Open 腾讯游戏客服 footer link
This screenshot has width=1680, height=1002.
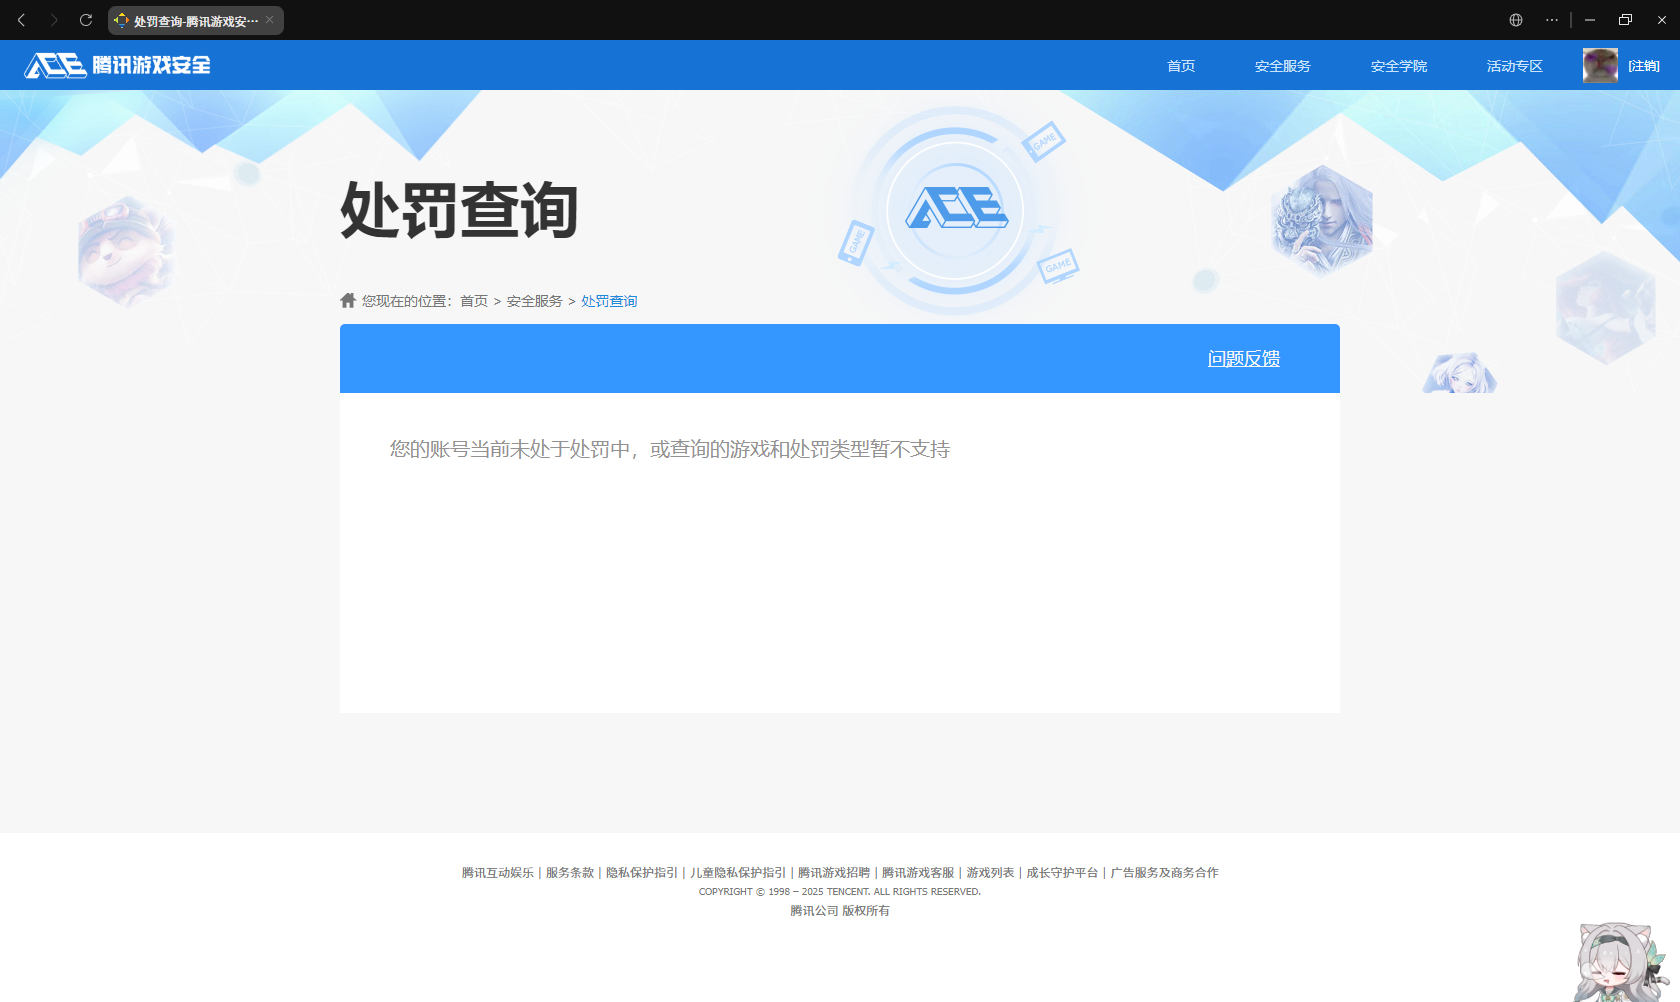tap(918, 873)
